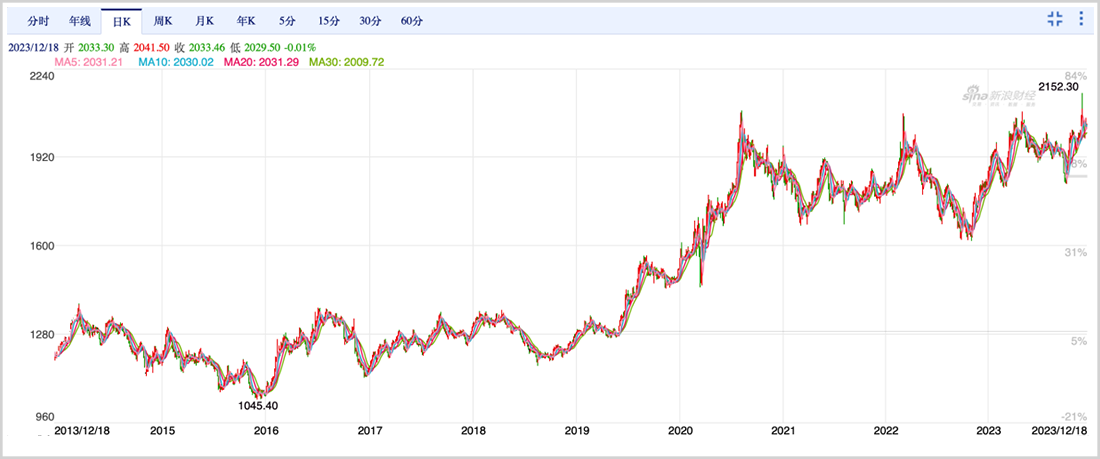1100x459 pixels.
Task: Switch to the 分时 tab
Action: (x=37, y=21)
